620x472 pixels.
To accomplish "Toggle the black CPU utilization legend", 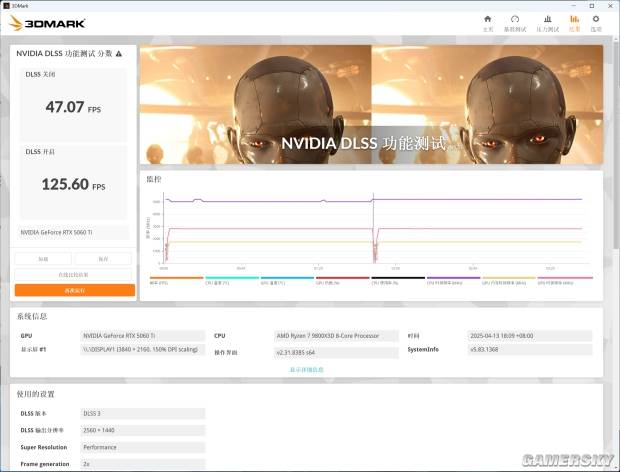I will (398, 280).
